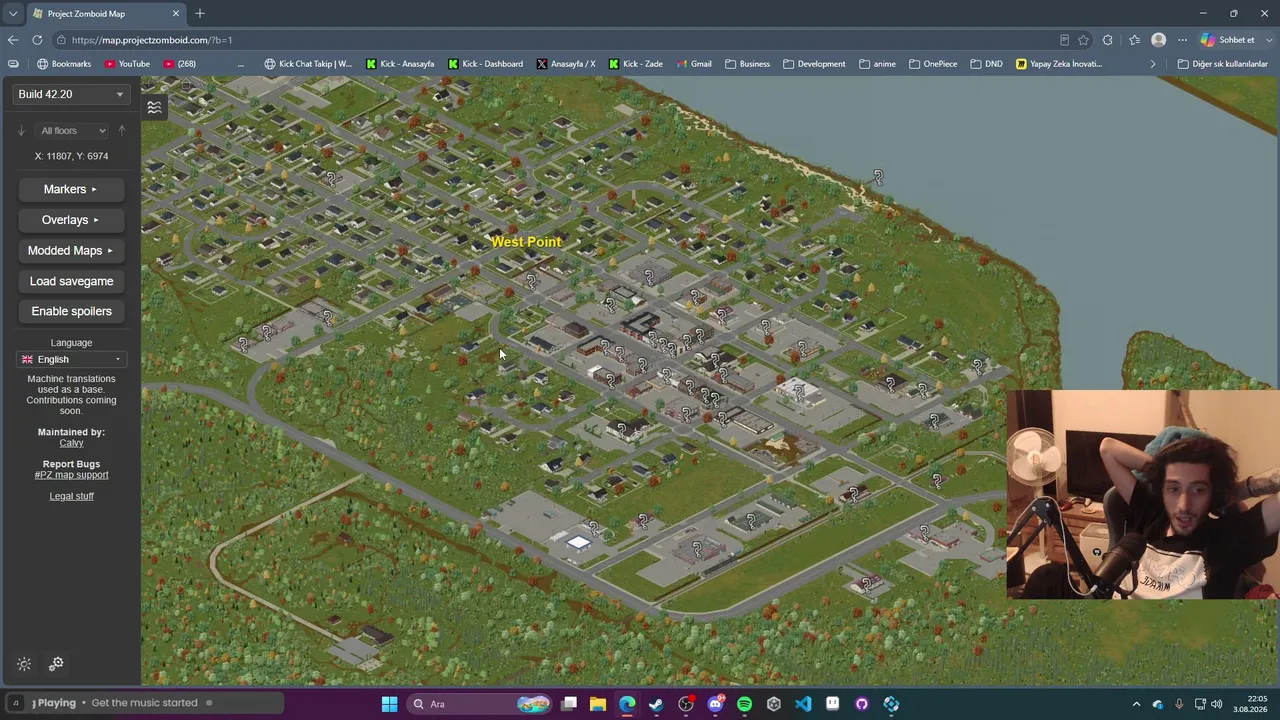Open the tab search chevron

click(x=12, y=13)
